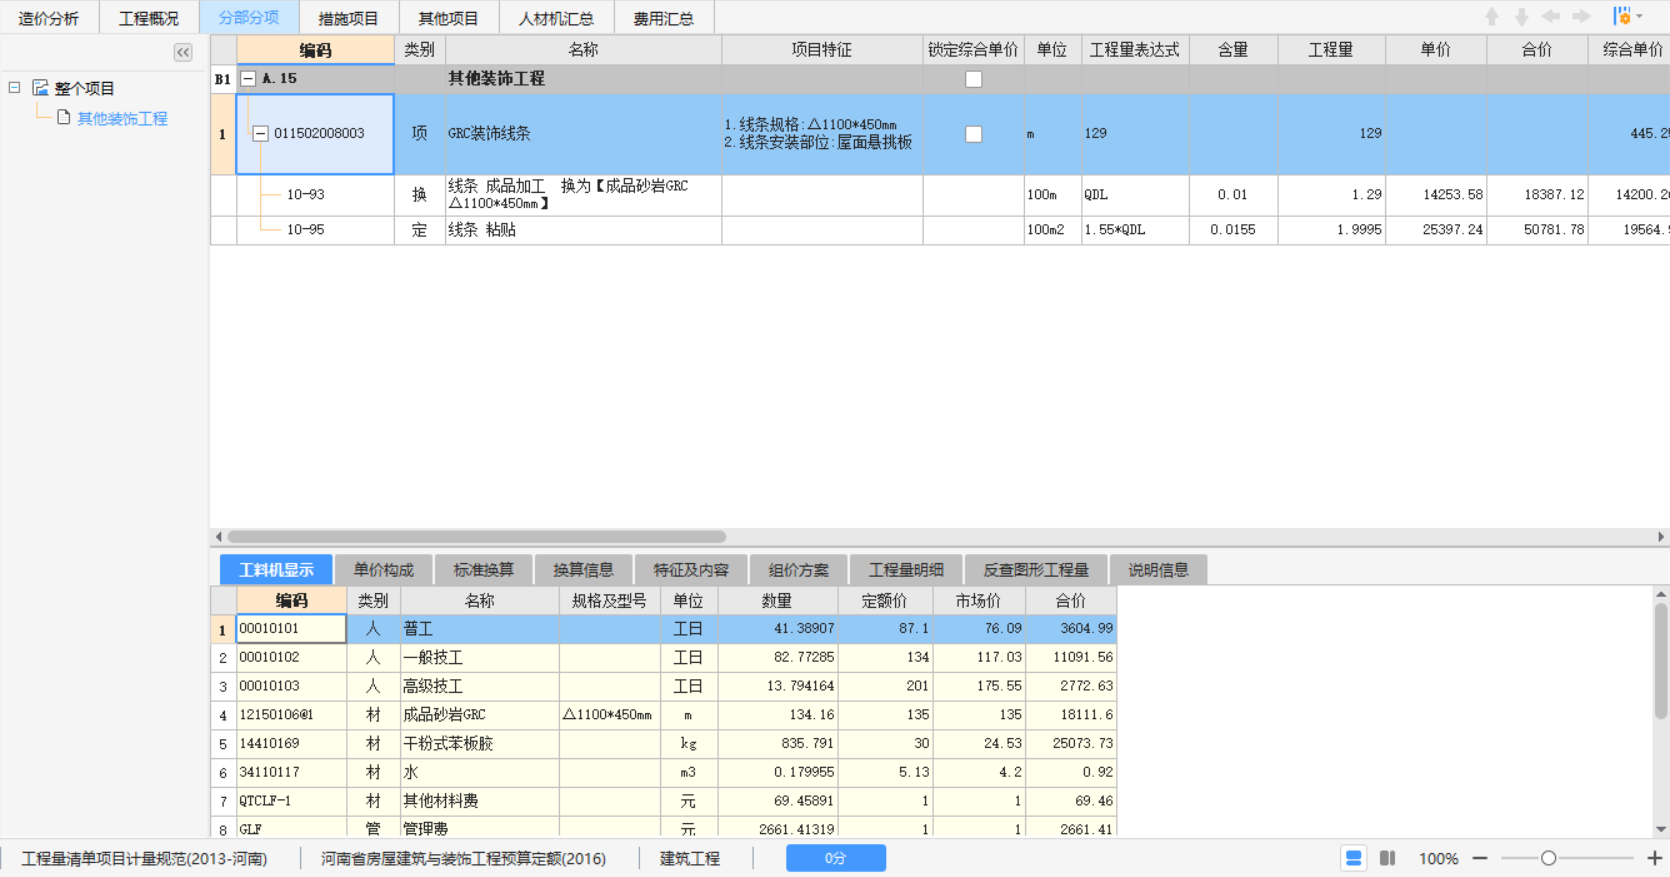Click the zoom in plus icon
The height and width of the screenshot is (877, 1670).
(1655, 858)
